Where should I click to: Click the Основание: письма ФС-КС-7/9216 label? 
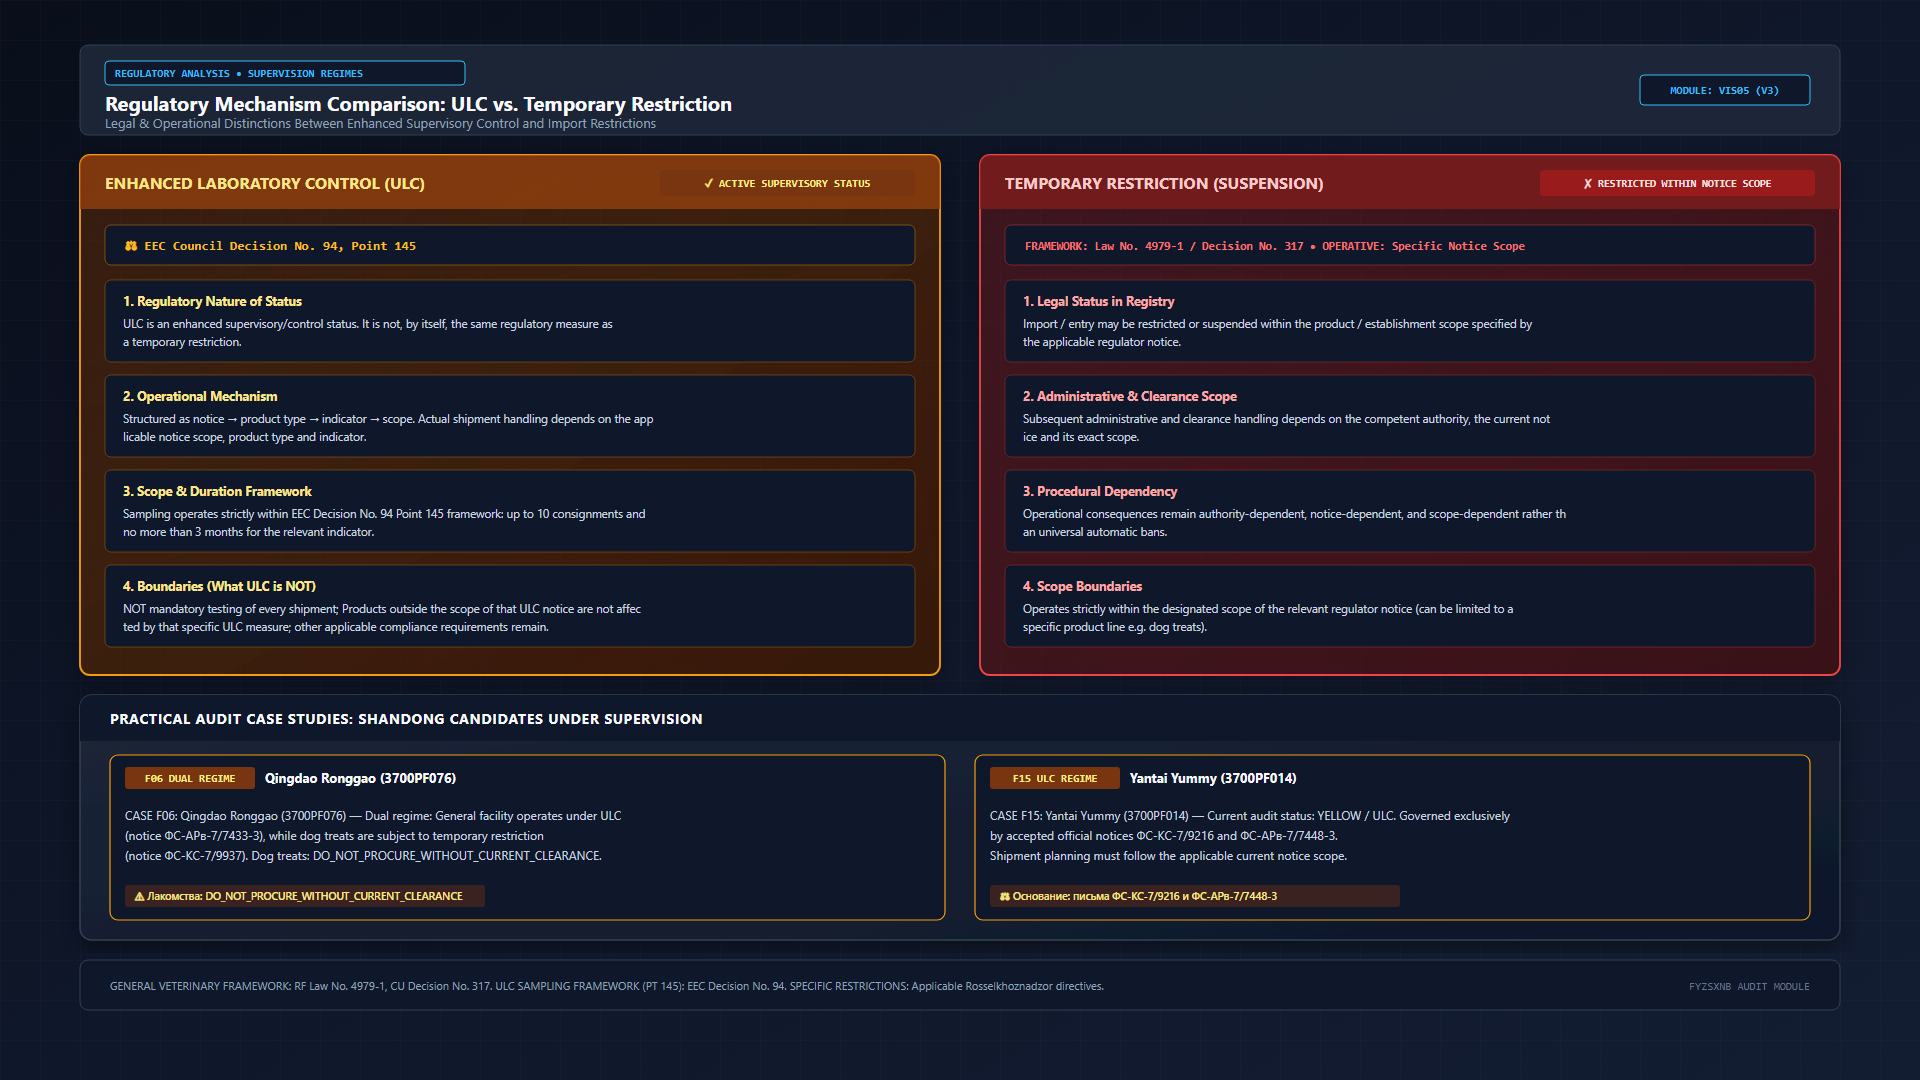(1195, 897)
